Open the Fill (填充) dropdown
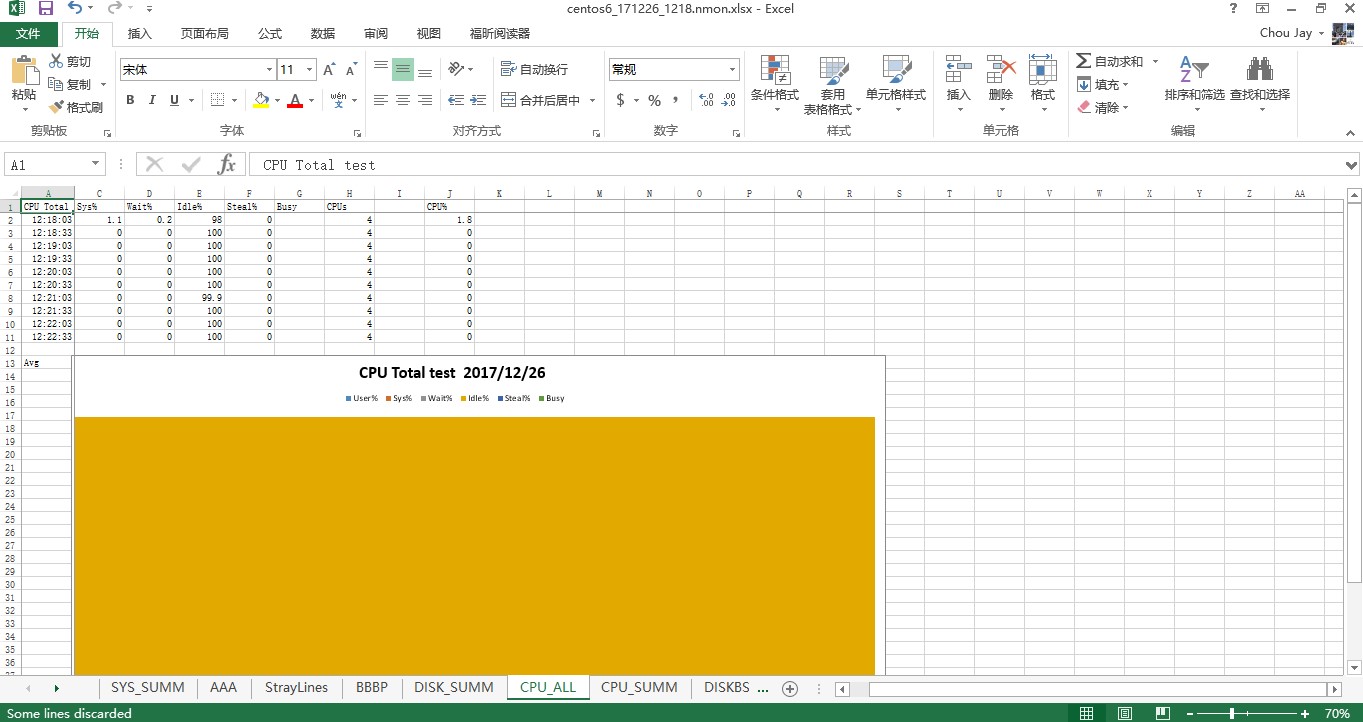 [x=1103, y=85]
